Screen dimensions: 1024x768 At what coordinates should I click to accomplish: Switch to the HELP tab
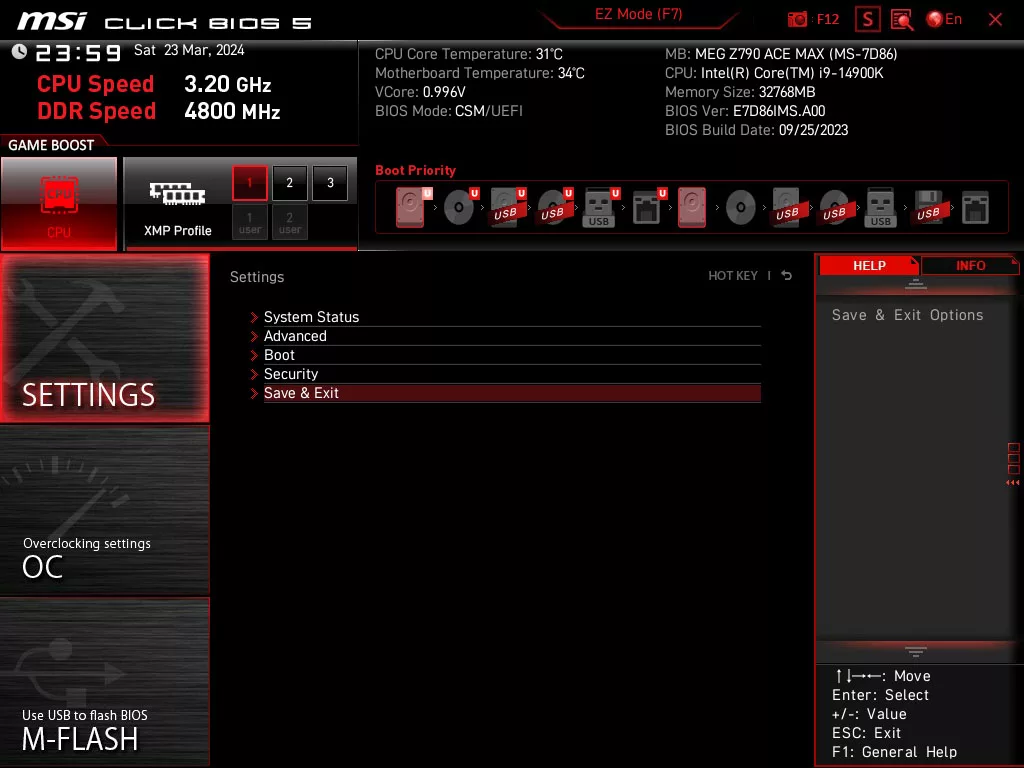point(869,264)
